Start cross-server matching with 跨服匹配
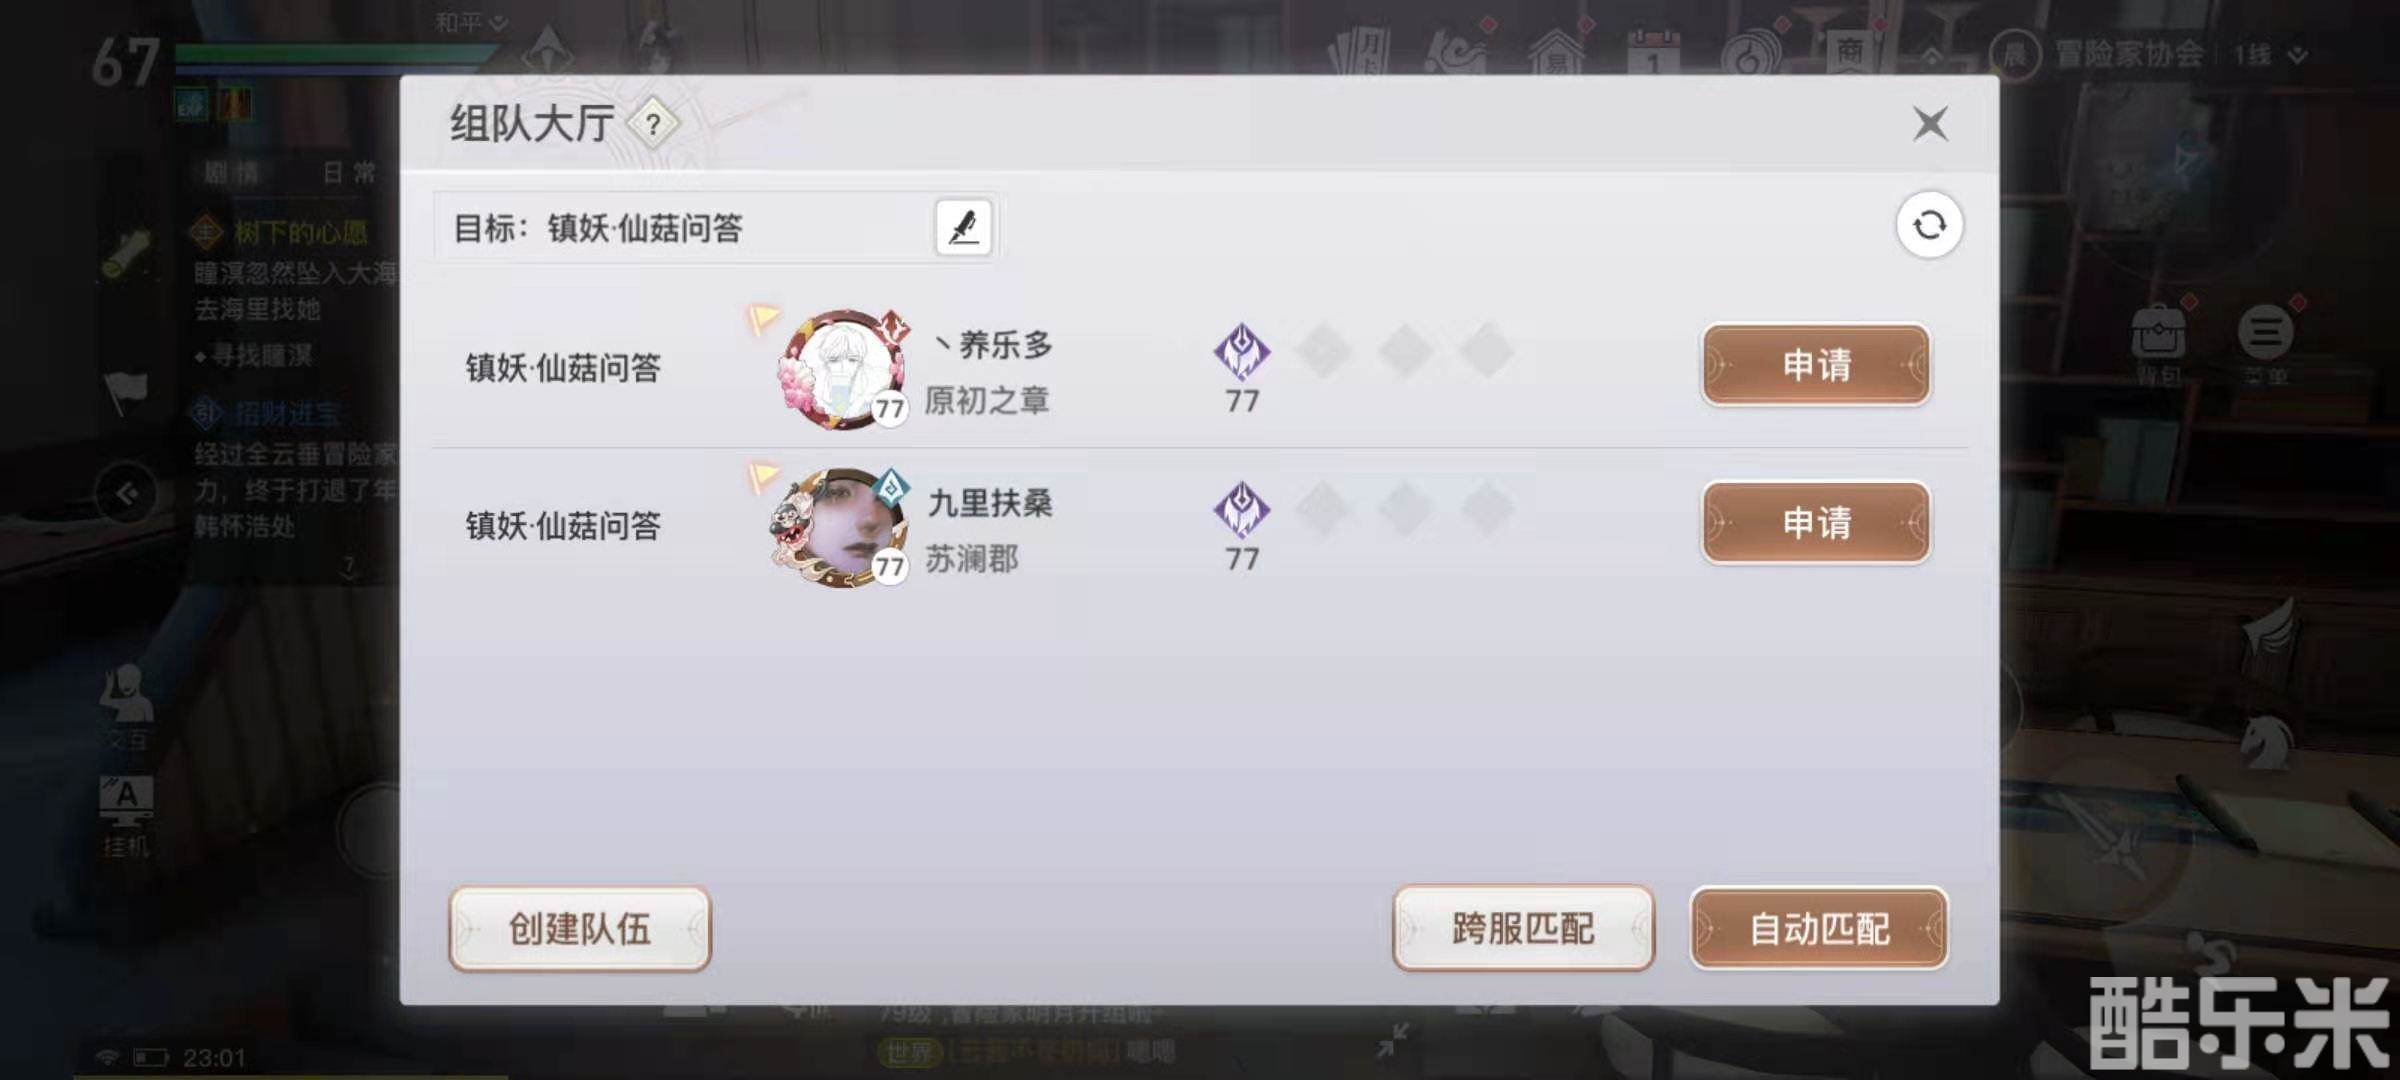The width and height of the screenshot is (2400, 1080). [1523, 929]
